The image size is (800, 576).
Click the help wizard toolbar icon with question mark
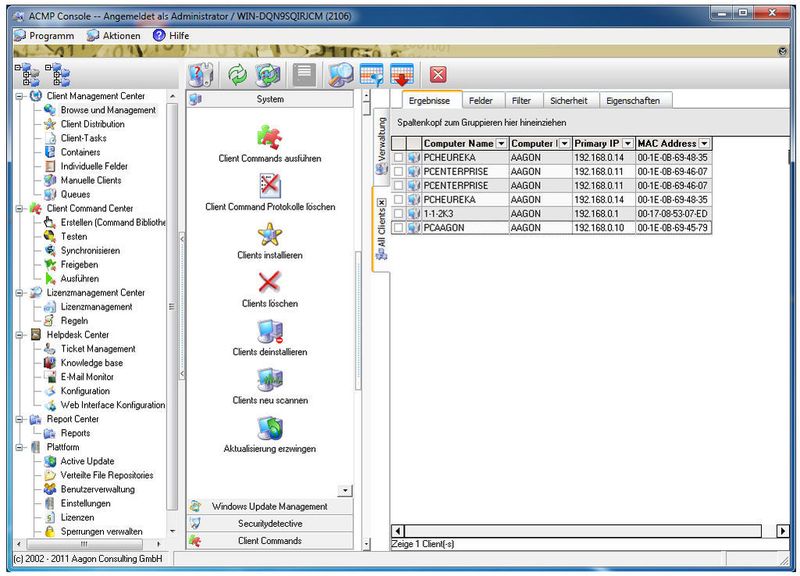(x=201, y=74)
